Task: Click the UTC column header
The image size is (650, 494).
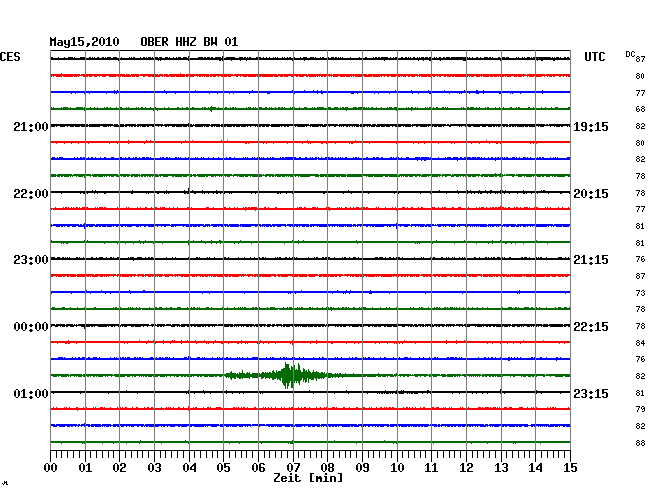Action: (594, 57)
